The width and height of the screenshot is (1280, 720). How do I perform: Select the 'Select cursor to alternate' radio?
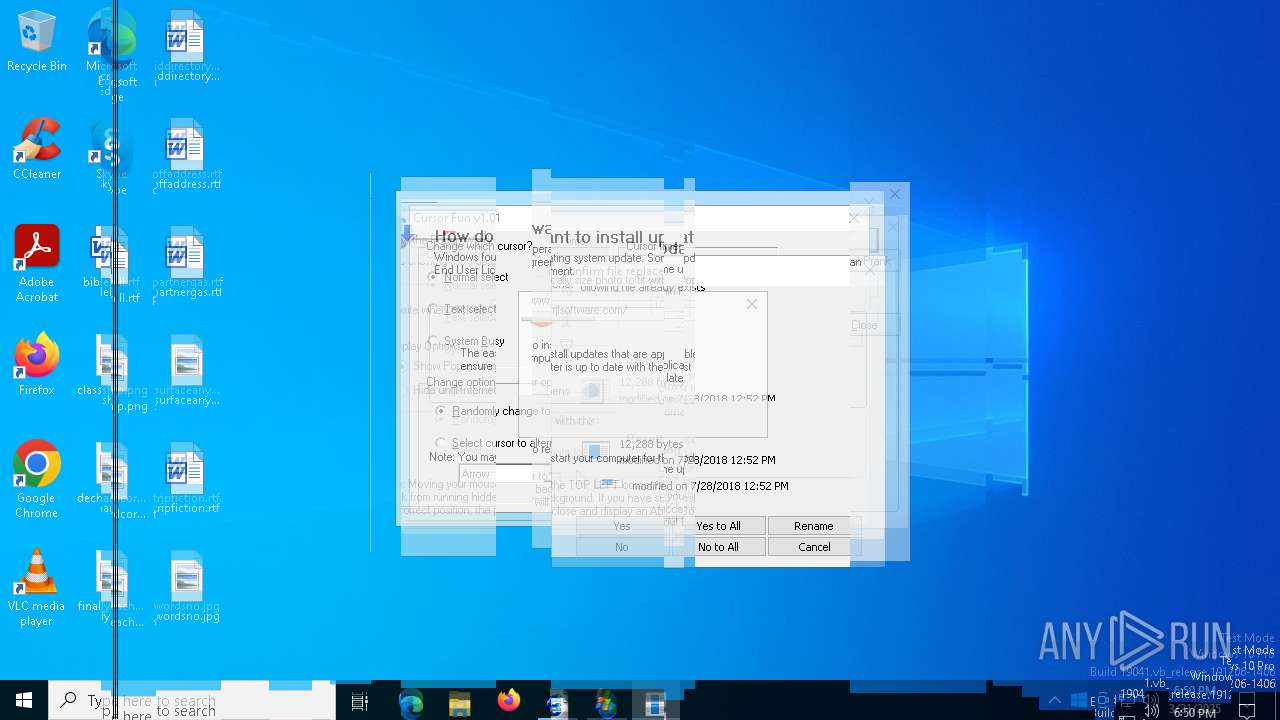pyautogui.click(x=492, y=443)
